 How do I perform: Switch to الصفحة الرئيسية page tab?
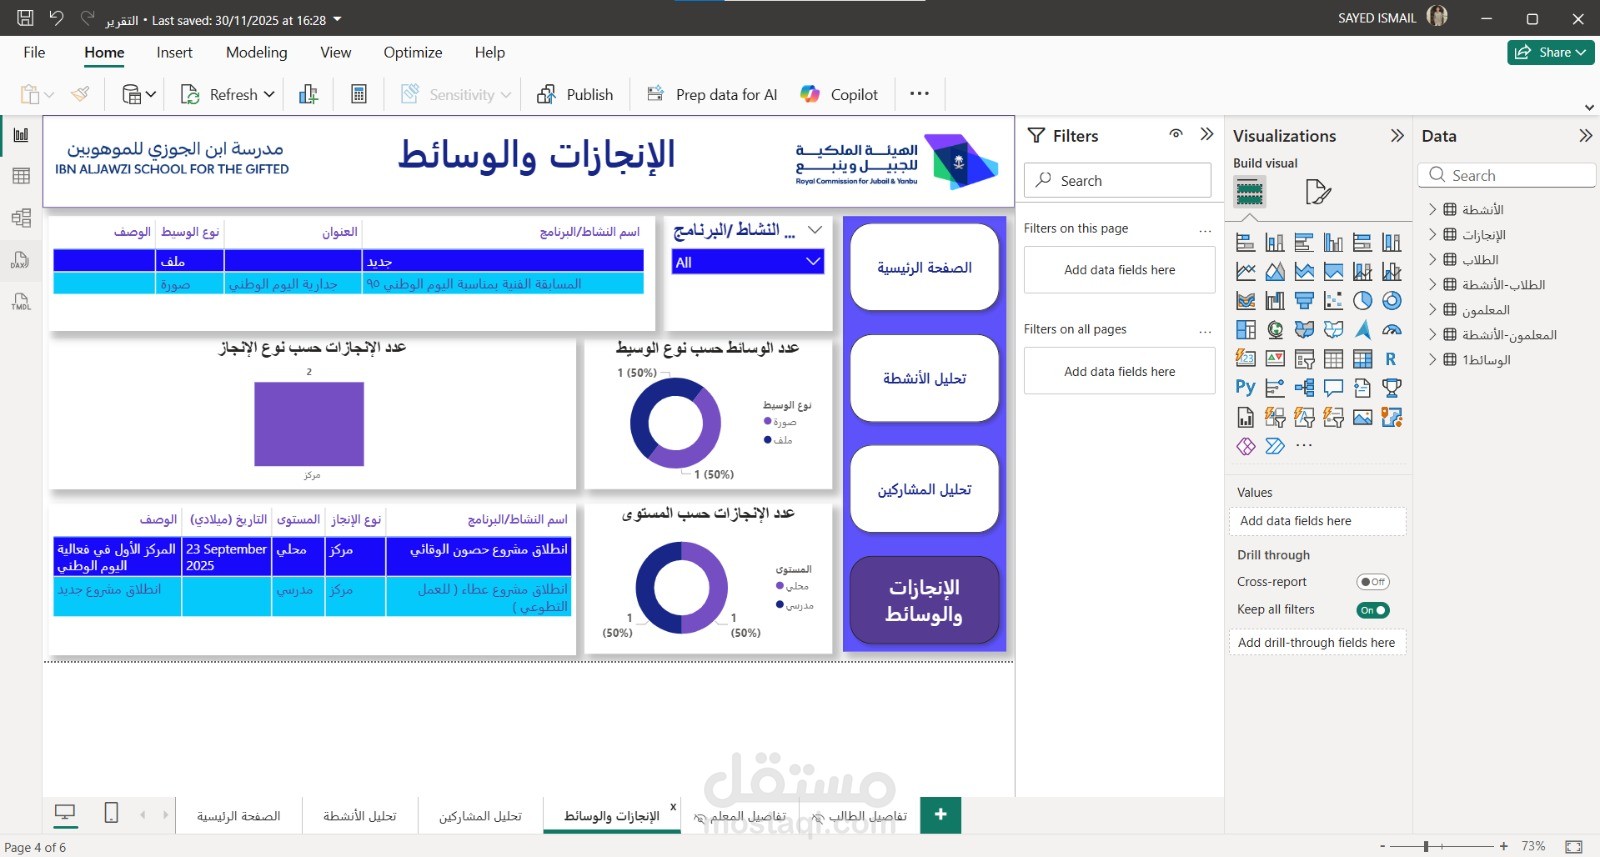tap(238, 816)
